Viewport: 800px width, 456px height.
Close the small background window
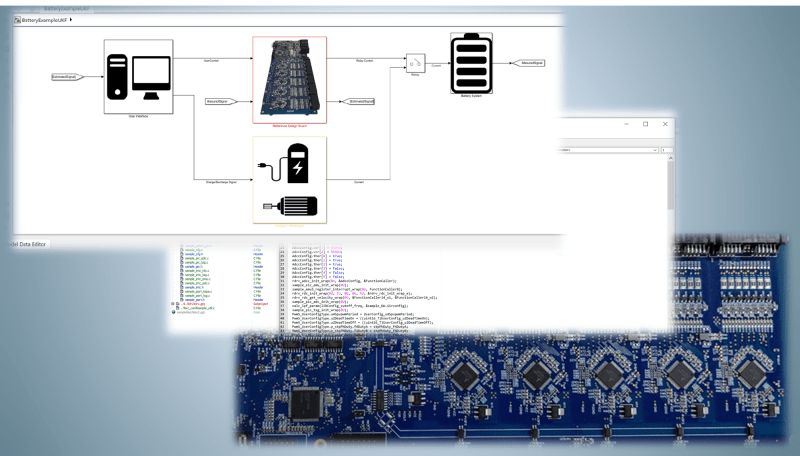coord(664,124)
